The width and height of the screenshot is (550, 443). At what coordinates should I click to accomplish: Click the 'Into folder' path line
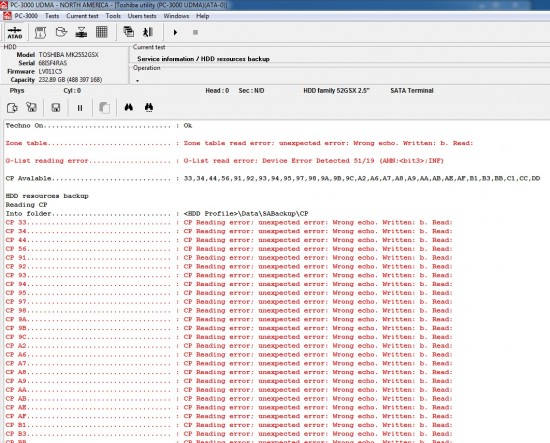(157, 213)
